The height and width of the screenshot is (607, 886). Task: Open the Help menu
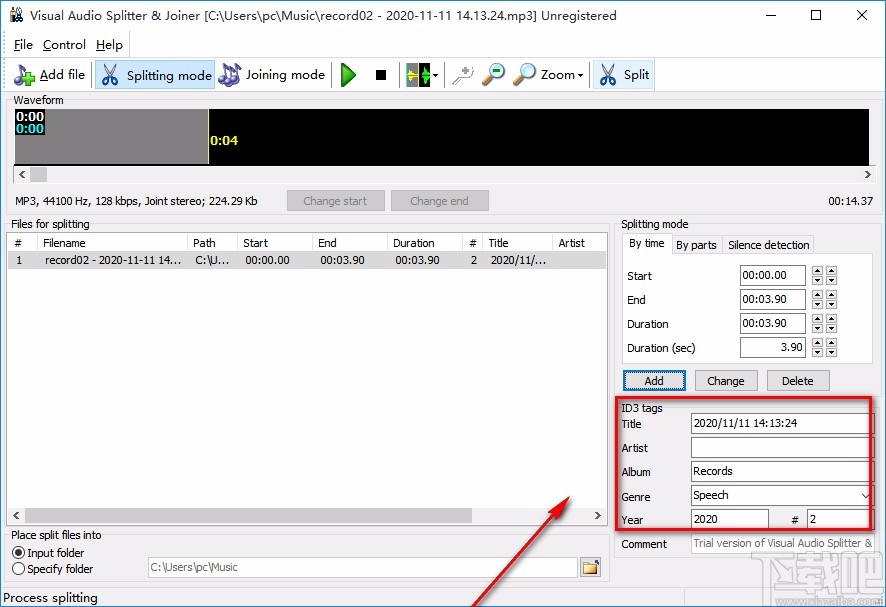click(109, 45)
